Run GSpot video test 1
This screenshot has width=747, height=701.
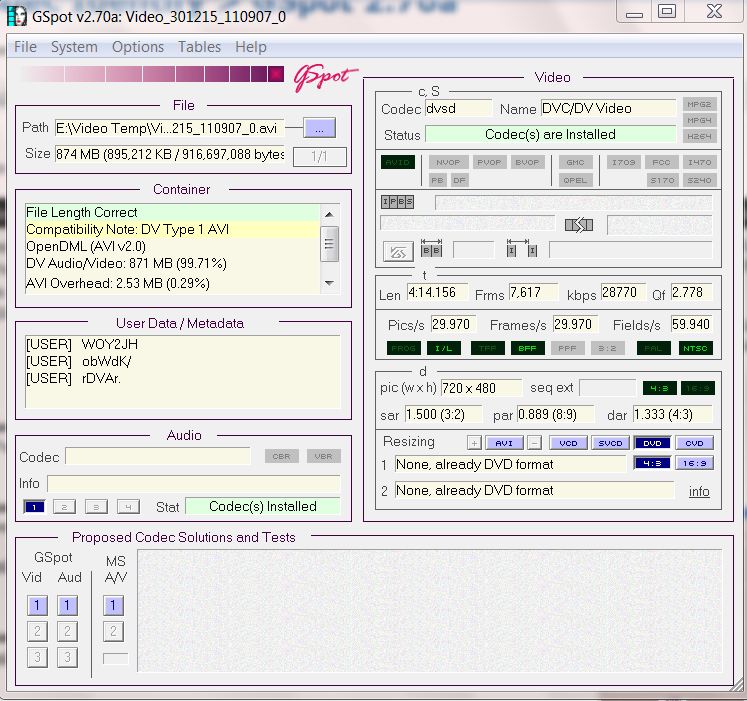tap(37, 605)
